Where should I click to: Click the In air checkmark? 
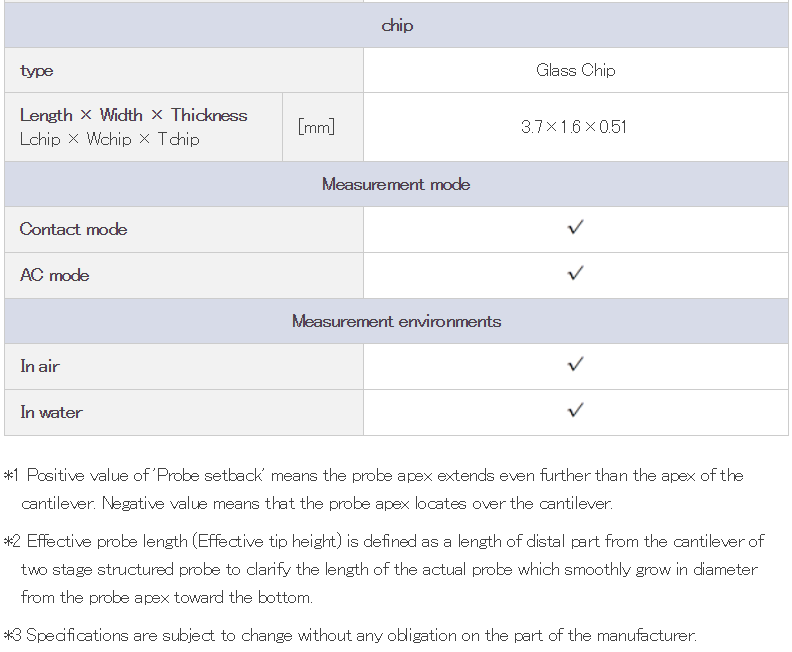(x=575, y=365)
